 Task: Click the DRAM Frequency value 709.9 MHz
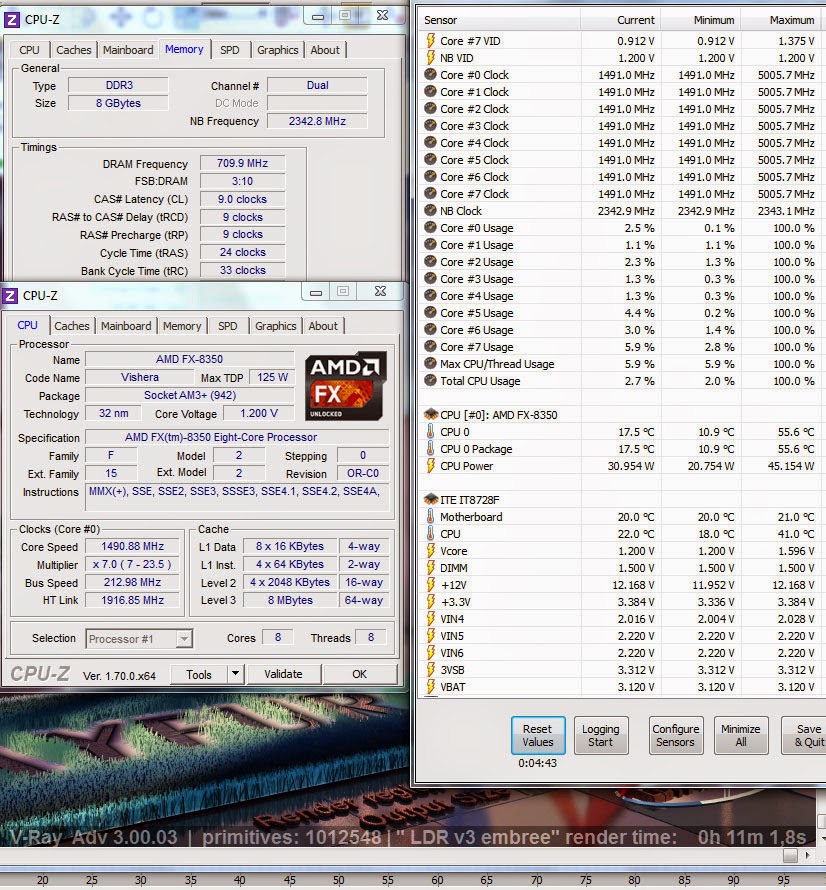point(242,163)
